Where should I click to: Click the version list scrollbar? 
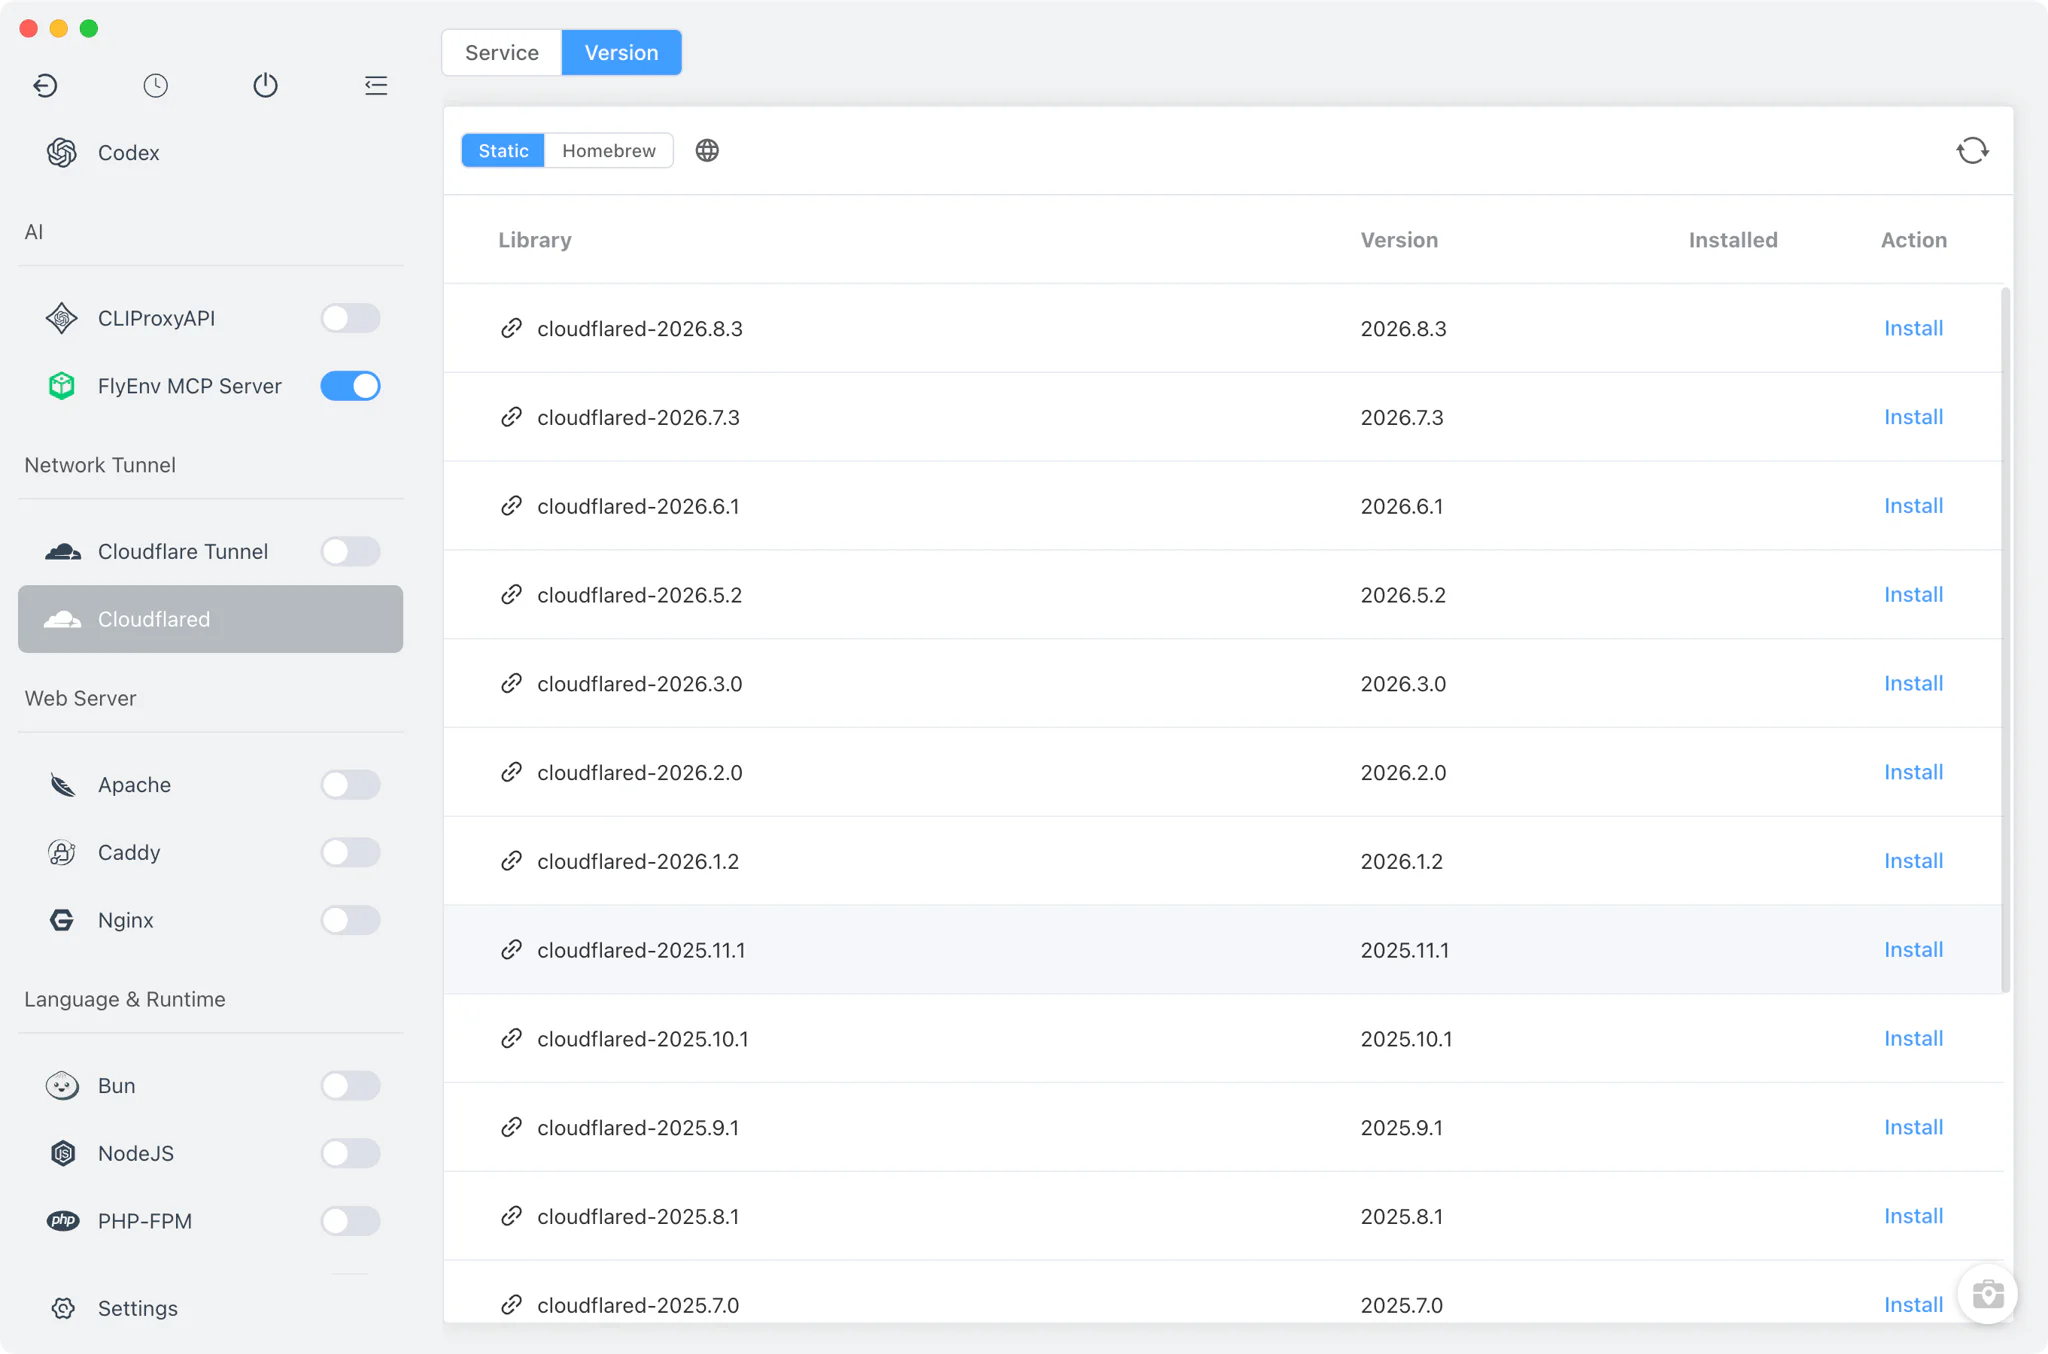pyautogui.click(x=2005, y=640)
